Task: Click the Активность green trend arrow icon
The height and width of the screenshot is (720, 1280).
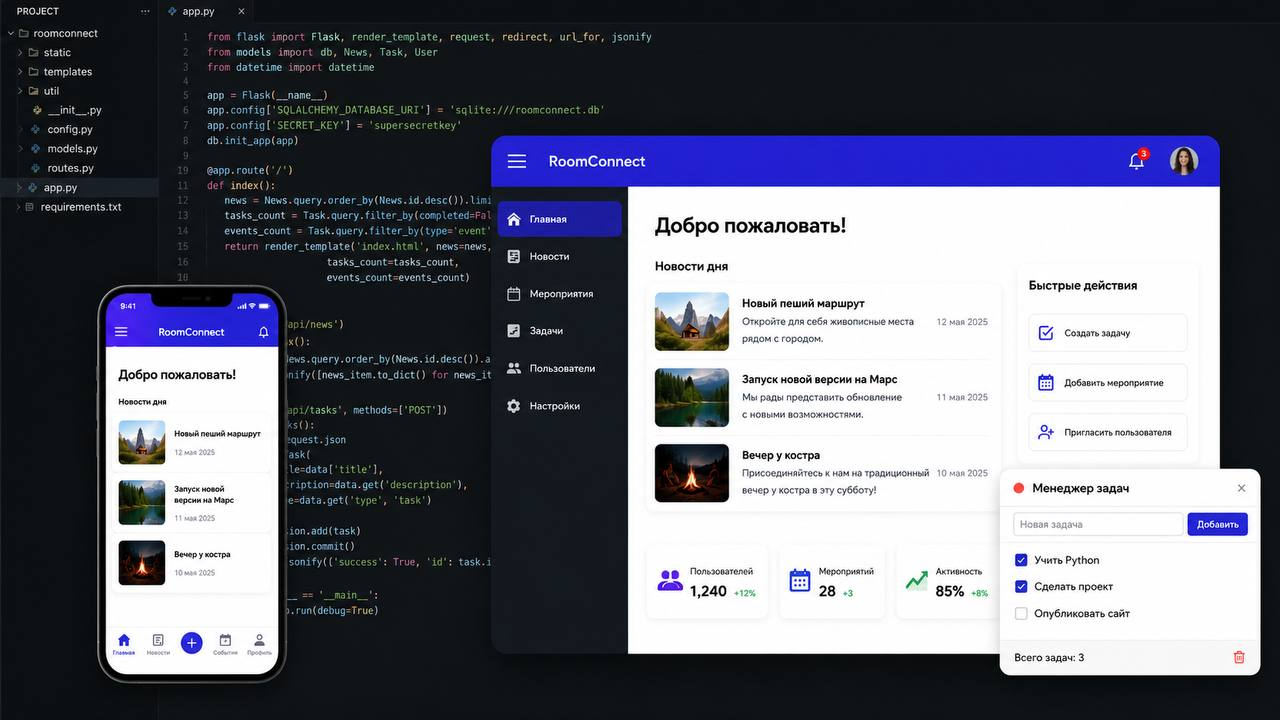Action: click(917, 580)
